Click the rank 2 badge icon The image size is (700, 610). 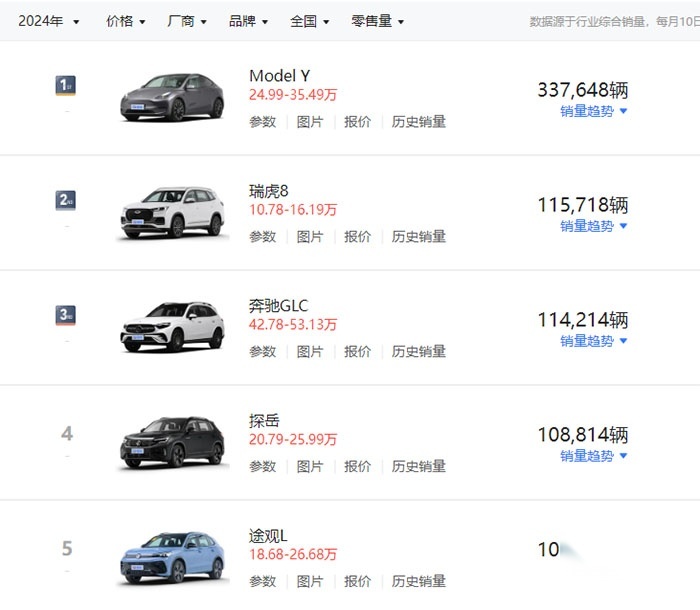(x=66, y=201)
